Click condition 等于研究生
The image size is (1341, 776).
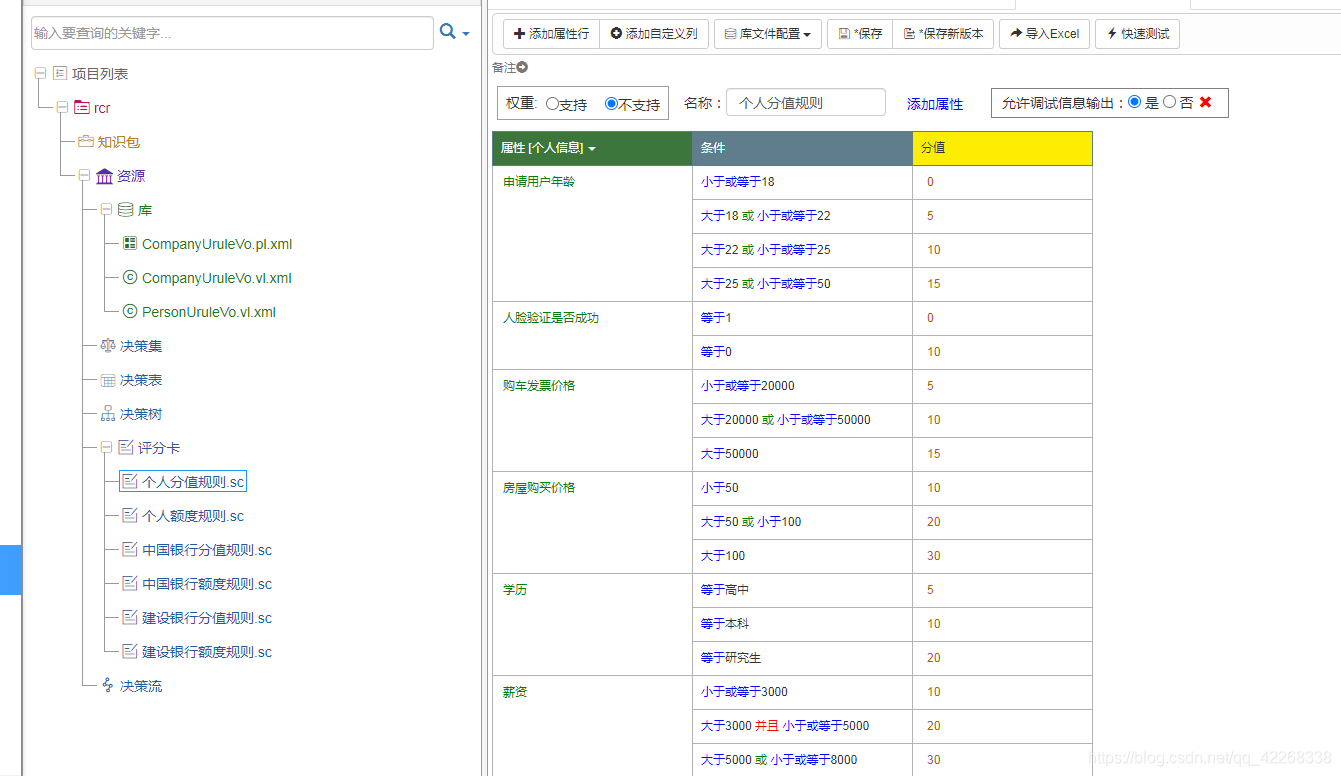coord(731,658)
